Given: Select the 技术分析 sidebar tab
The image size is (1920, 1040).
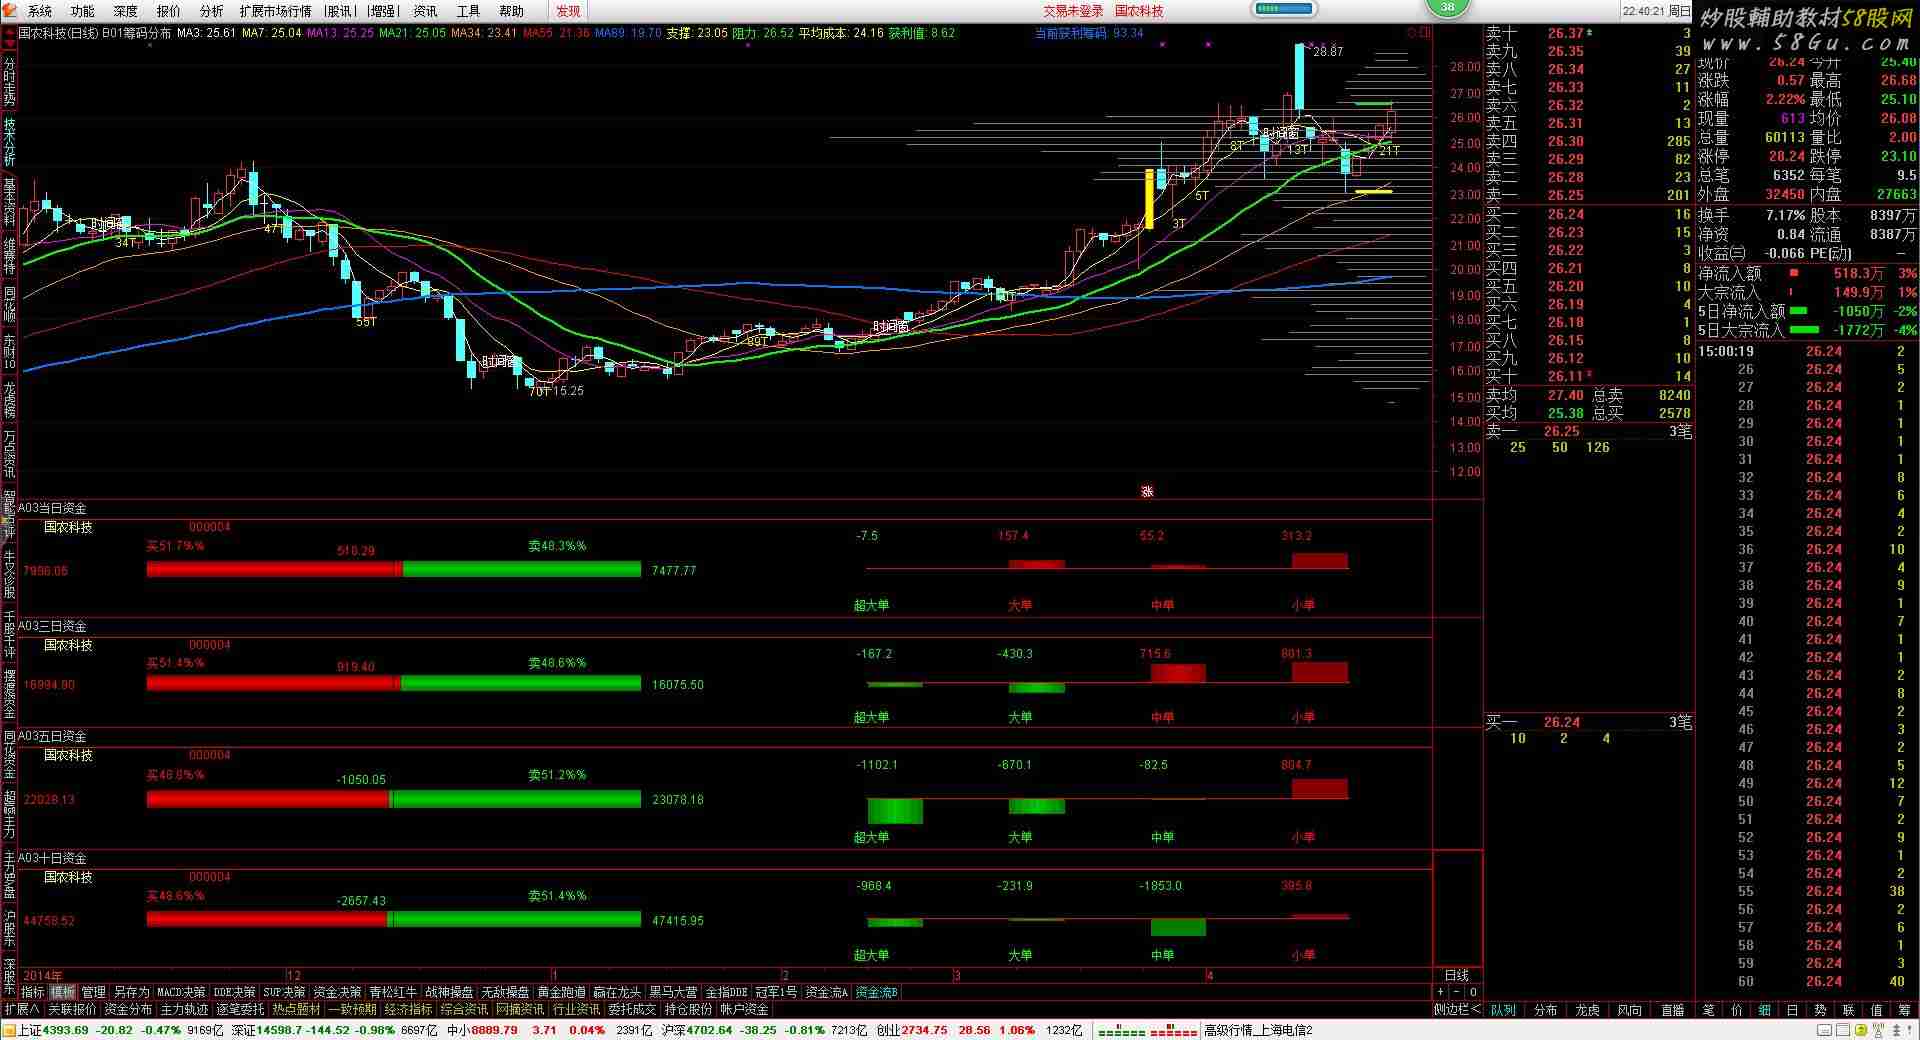Looking at the screenshot, I should [9, 141].
